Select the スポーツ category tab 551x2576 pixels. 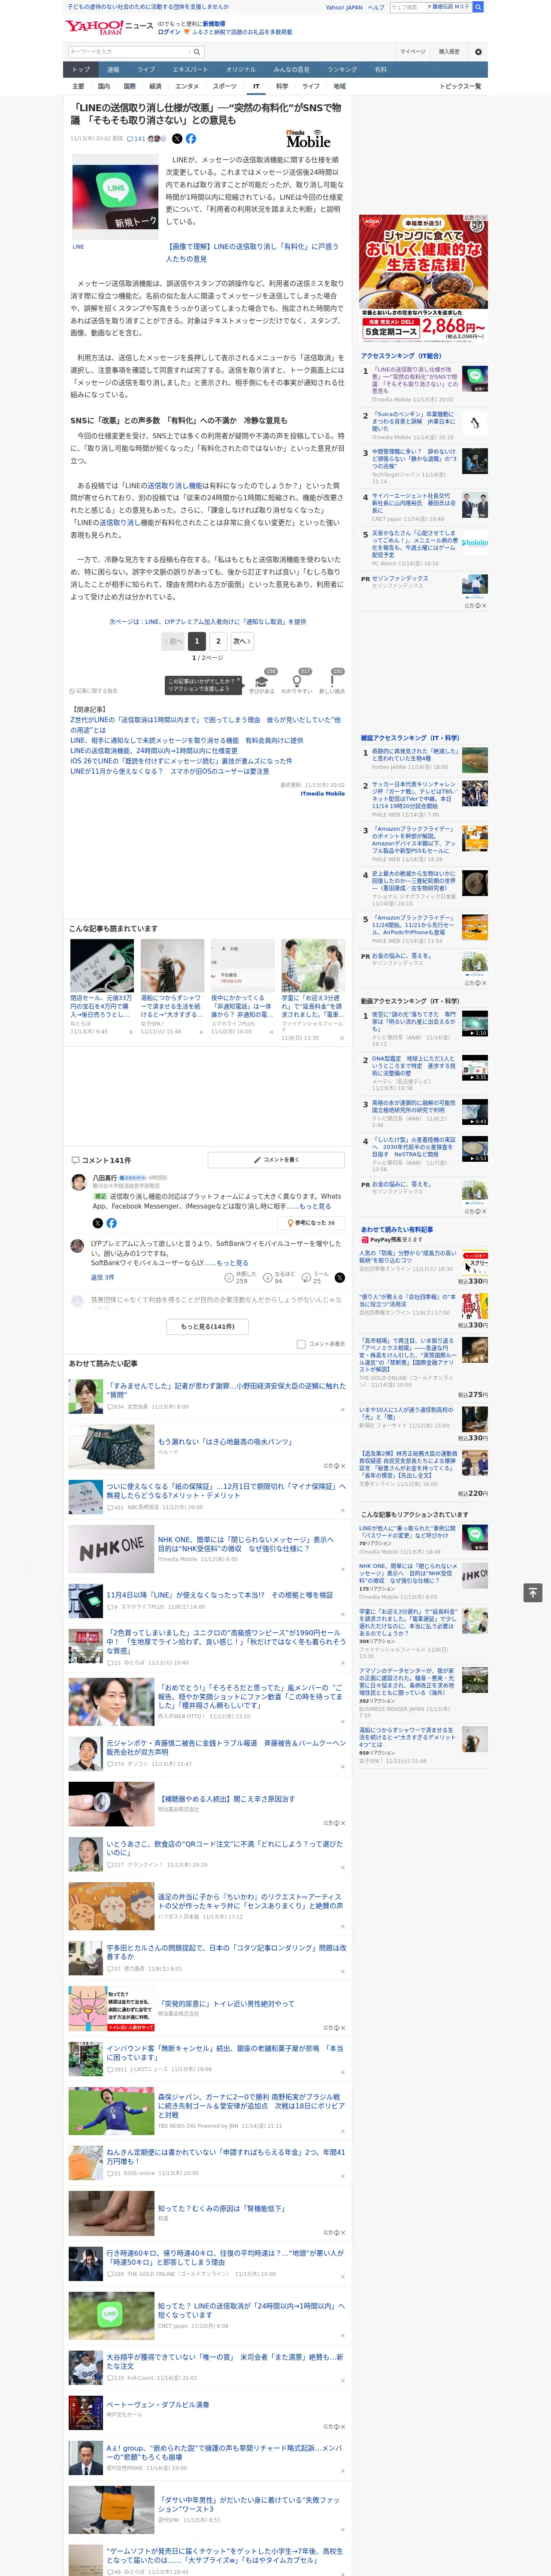pyautogui.click(x=225, y=86)
